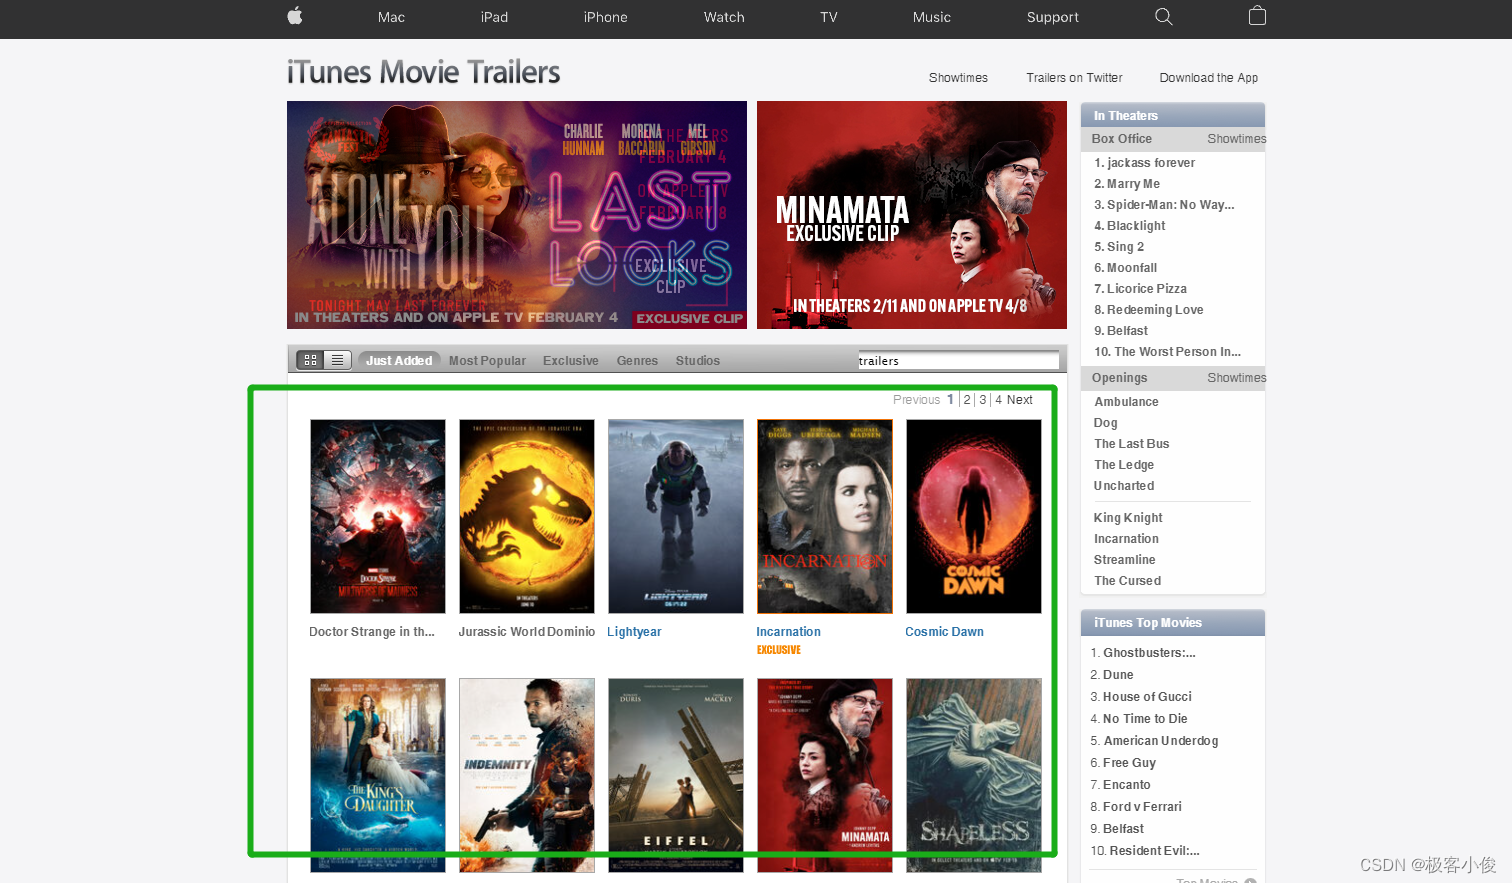Viewport: 1512px width, 883px height.
Task: Open Box Office Showtimes link
Action: coord(1236,139)
